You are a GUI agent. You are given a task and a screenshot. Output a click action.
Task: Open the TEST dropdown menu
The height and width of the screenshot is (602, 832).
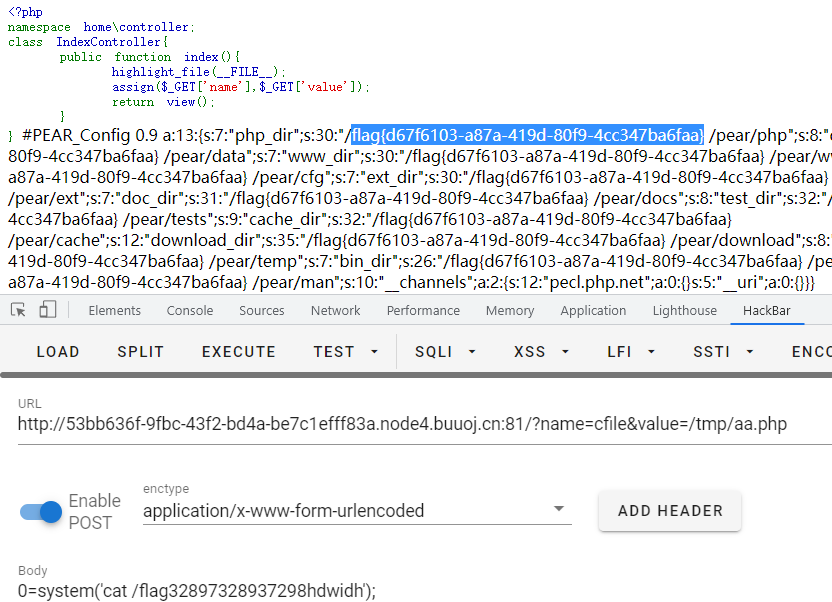pos(345,352)
